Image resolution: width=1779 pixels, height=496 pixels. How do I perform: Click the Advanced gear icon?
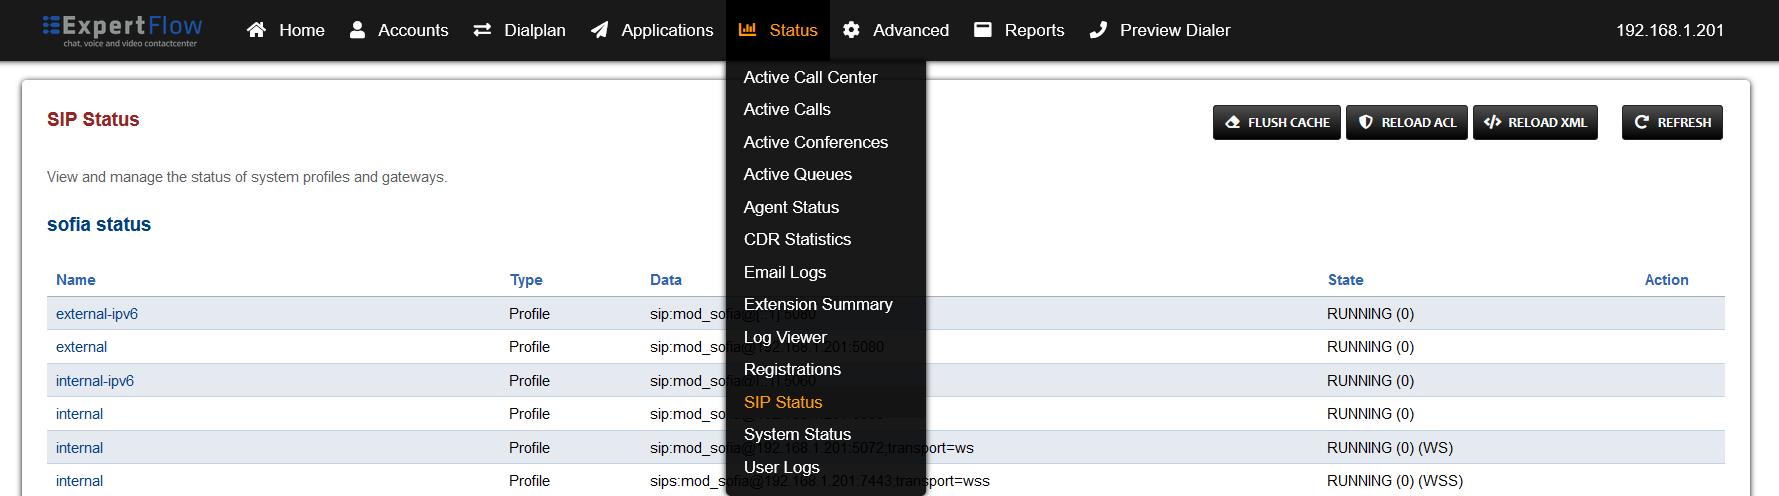[x=851, y=30]
